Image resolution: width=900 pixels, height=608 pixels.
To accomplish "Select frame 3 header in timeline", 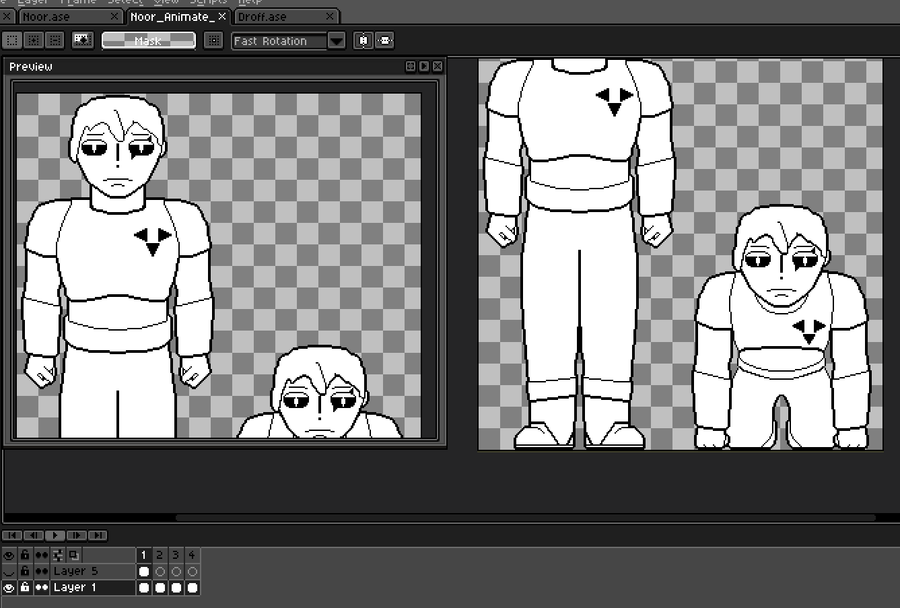I will point(176,555).
